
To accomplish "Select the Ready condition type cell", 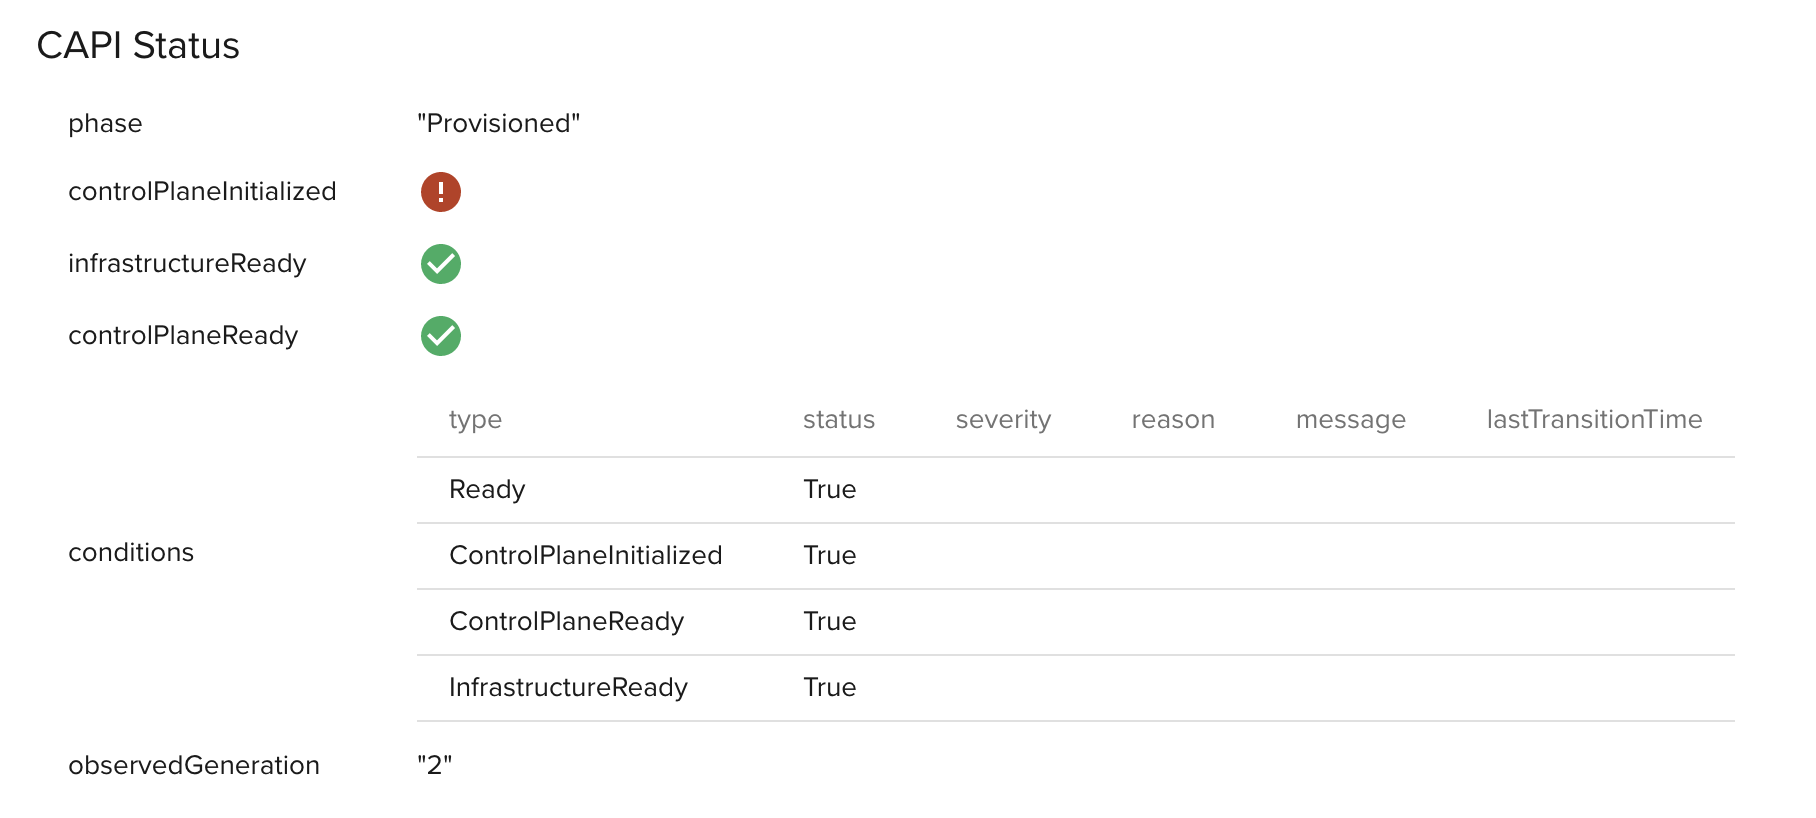I will (487, 490).
